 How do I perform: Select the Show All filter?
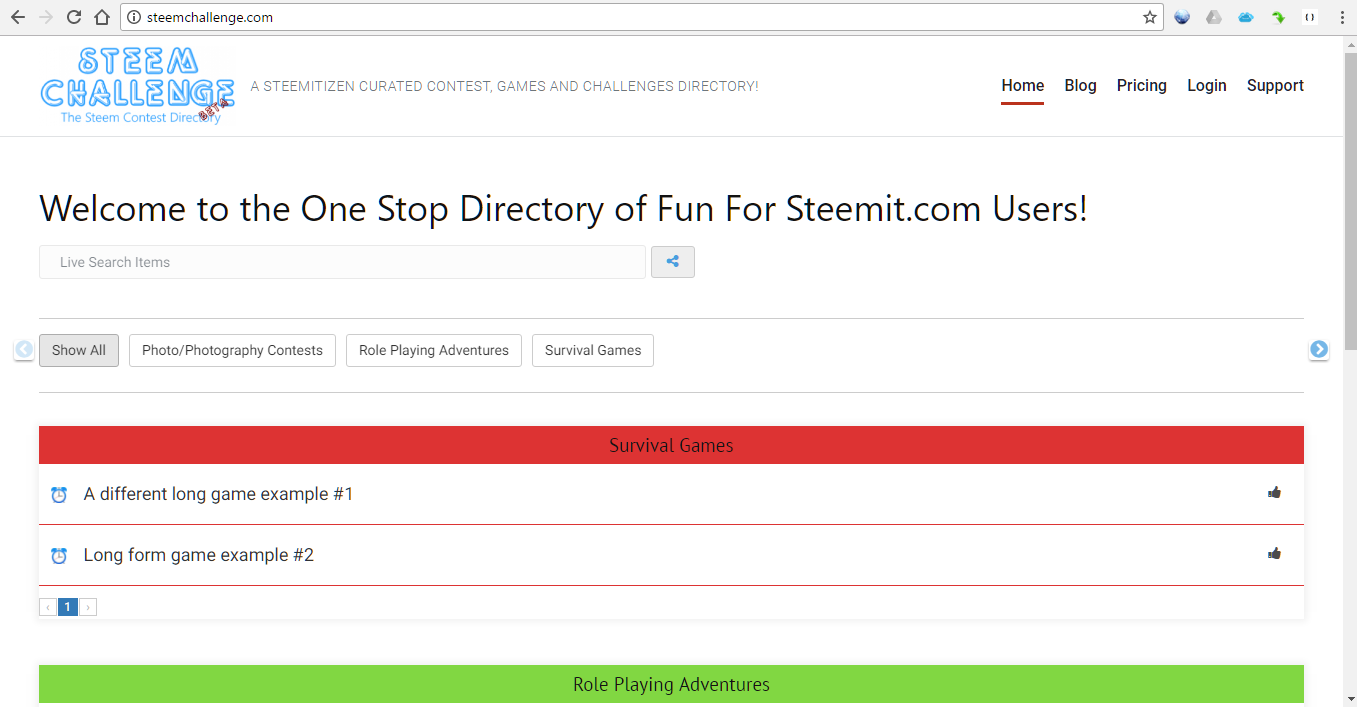tap(79, 350)
